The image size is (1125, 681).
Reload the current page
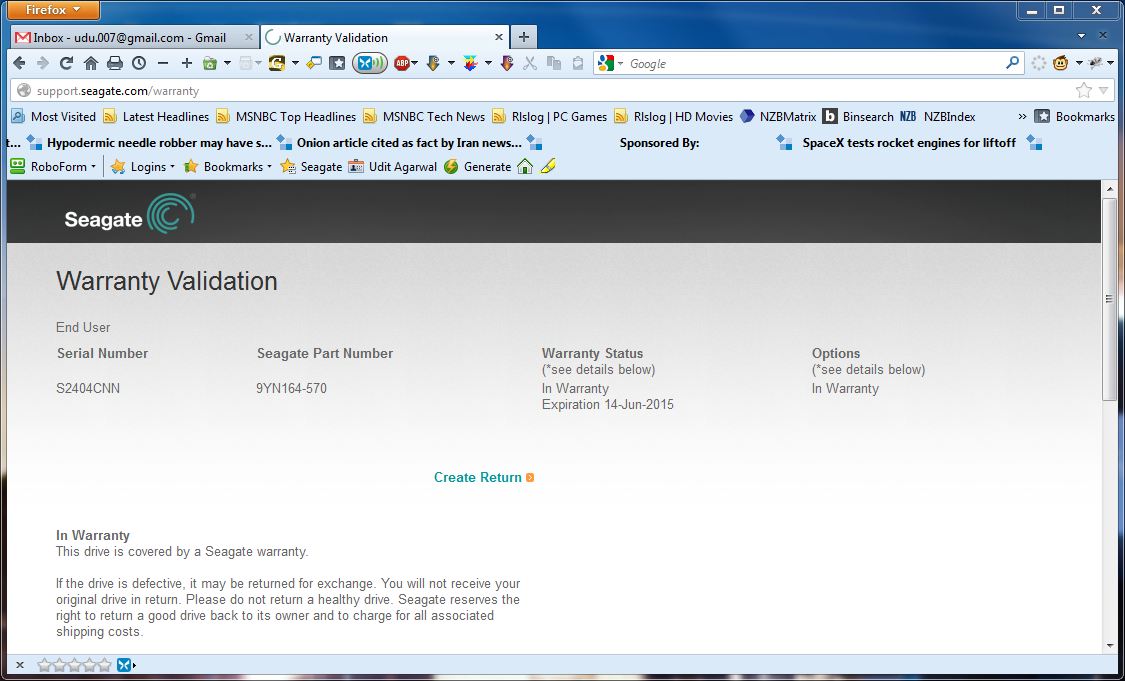pos(66,63)
